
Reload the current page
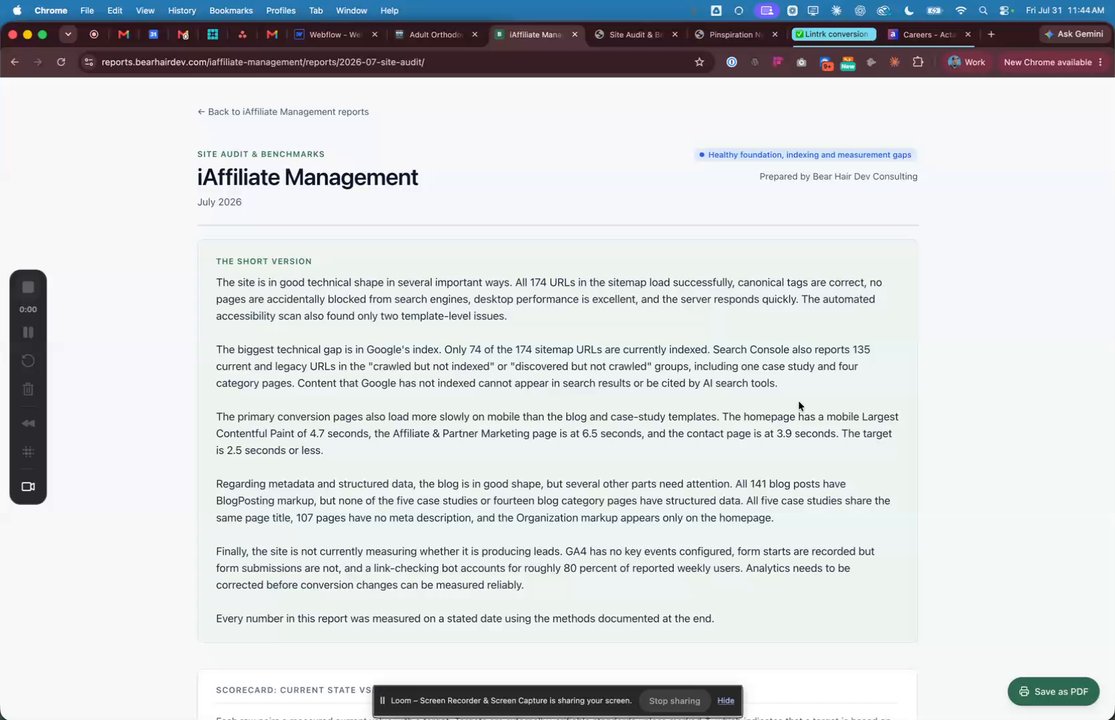pyautogui.click(x=61, y=62)
